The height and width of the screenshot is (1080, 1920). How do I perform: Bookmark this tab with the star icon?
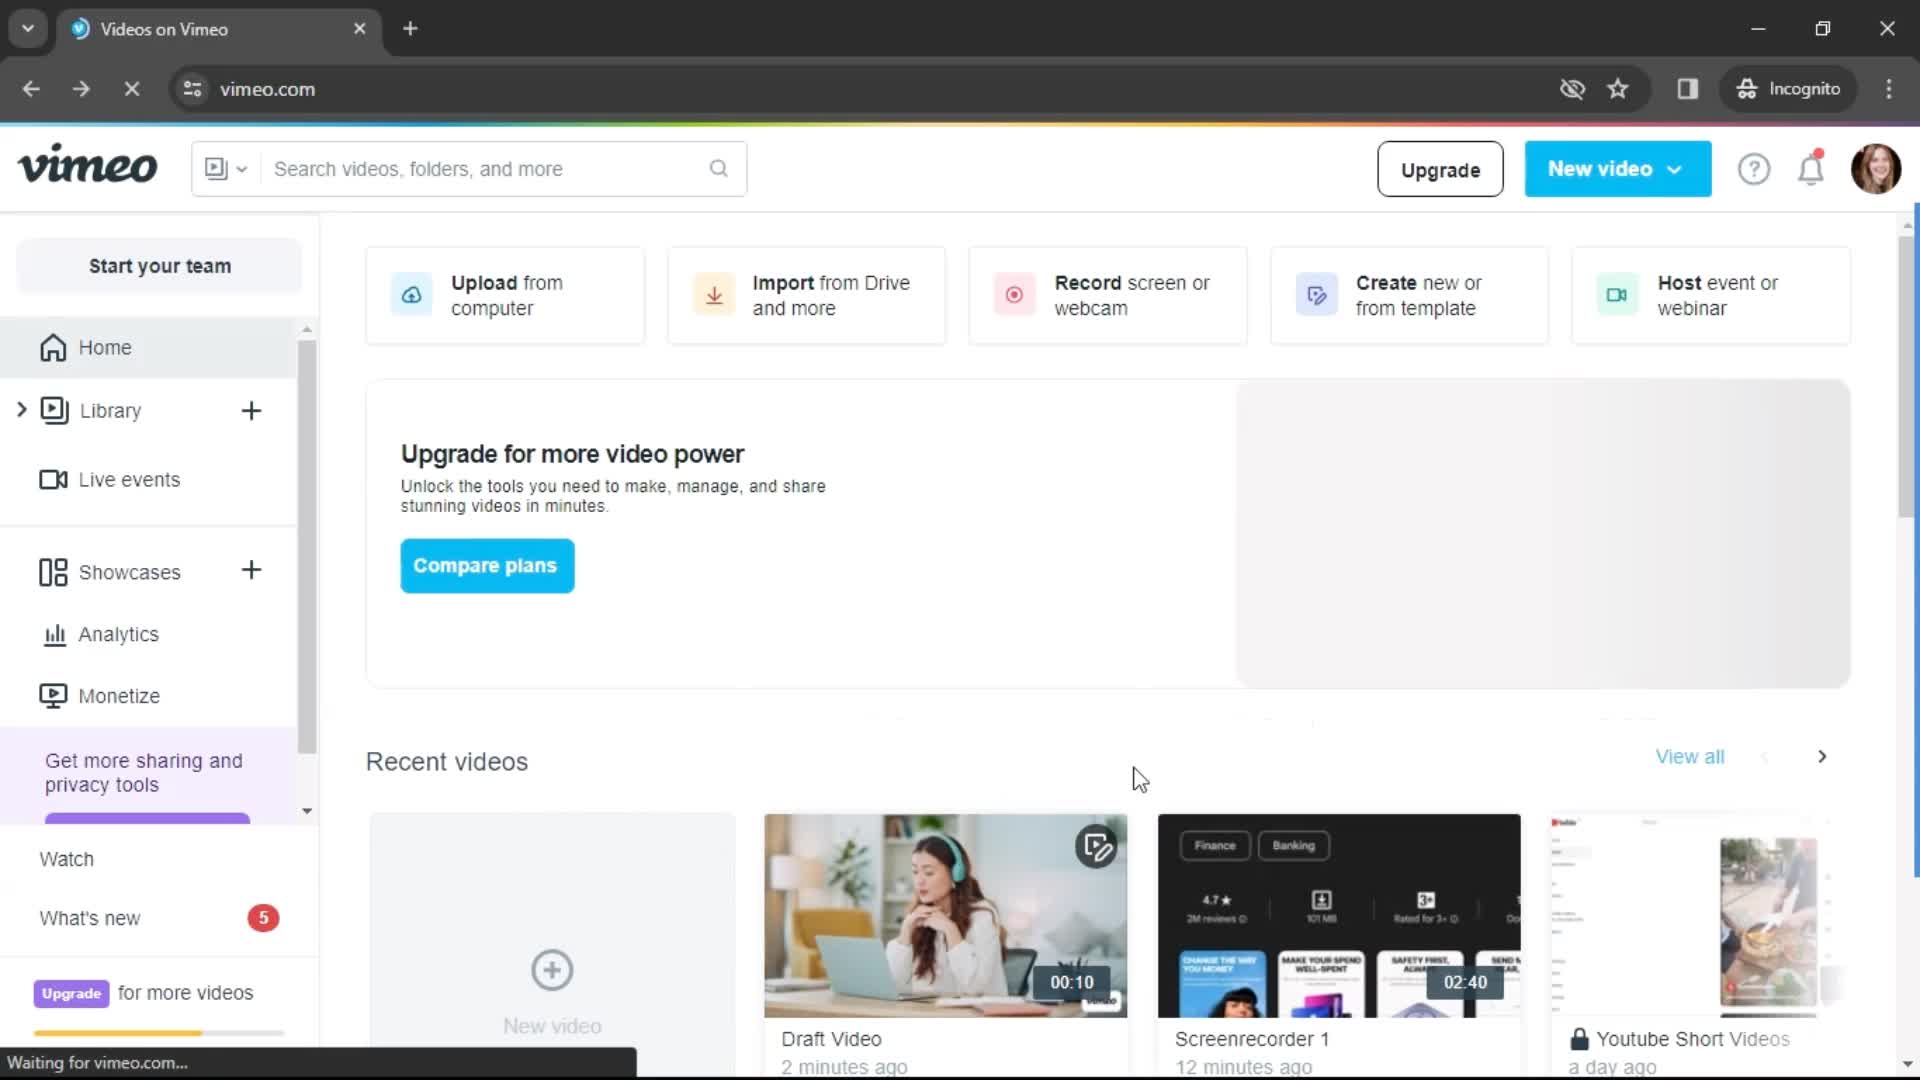(x=1618, y=89)
